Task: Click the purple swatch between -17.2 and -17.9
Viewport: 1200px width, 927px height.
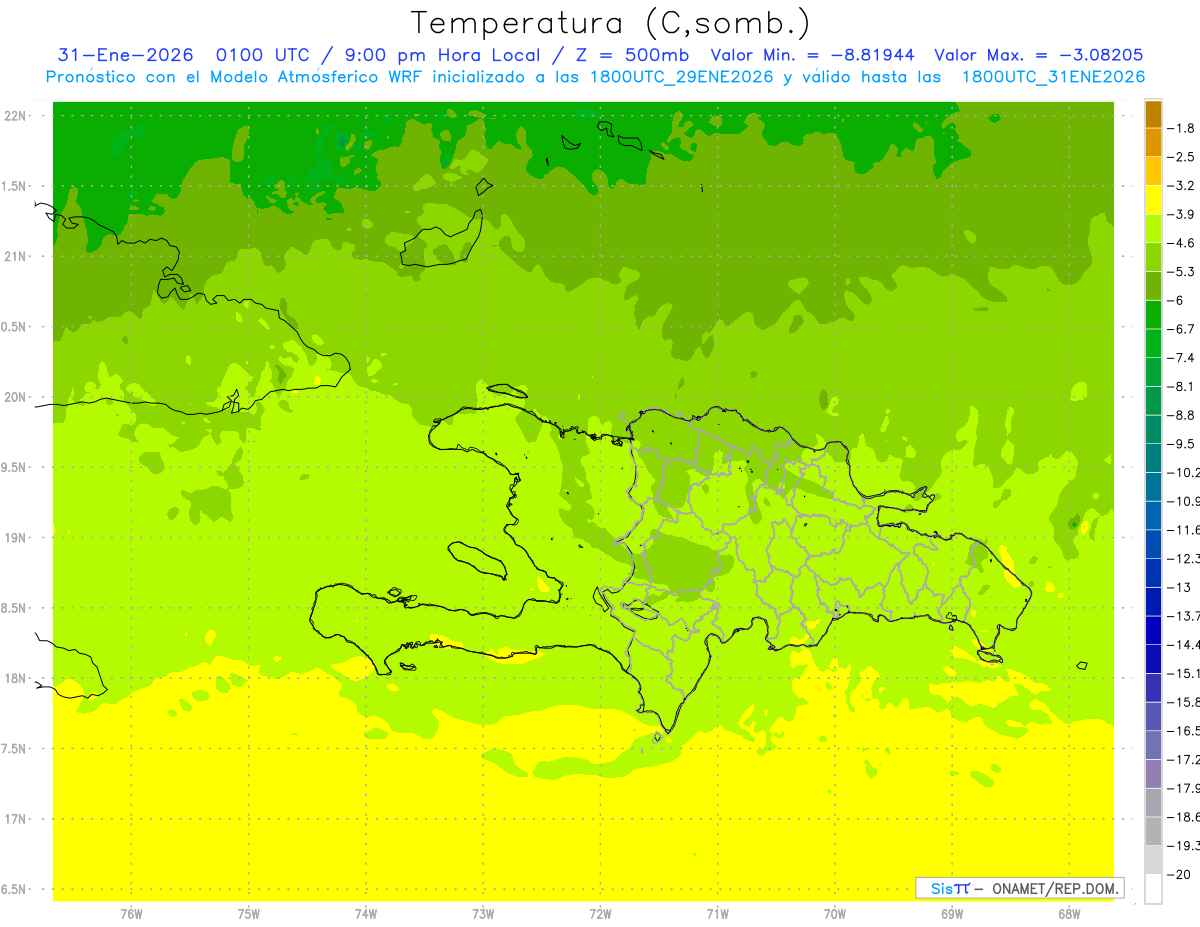Action: tap(1153, 774)
